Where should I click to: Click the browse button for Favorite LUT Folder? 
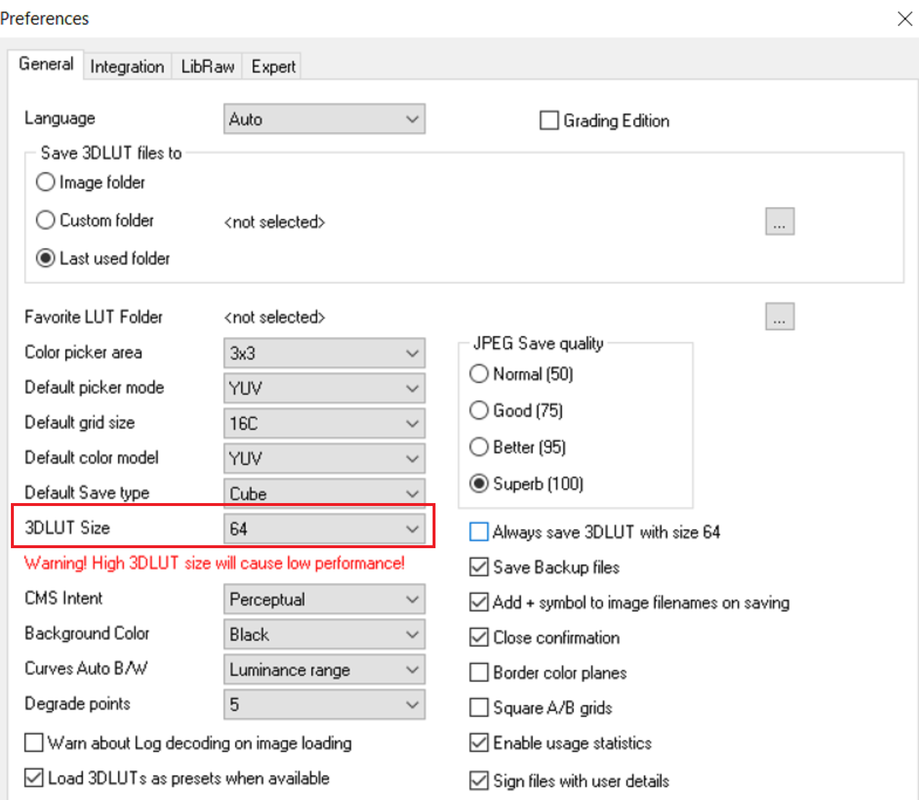(x=780, y=316)
